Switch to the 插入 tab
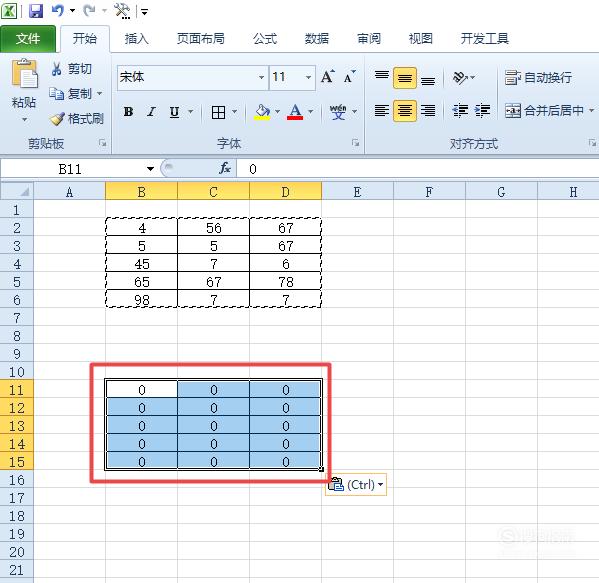 coord(136,39)
